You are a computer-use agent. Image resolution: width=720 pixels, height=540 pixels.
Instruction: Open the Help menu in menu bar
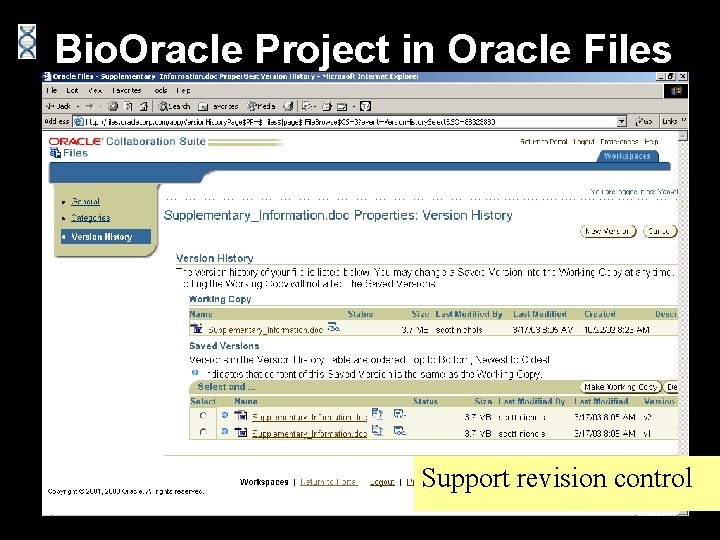point(183,90)
